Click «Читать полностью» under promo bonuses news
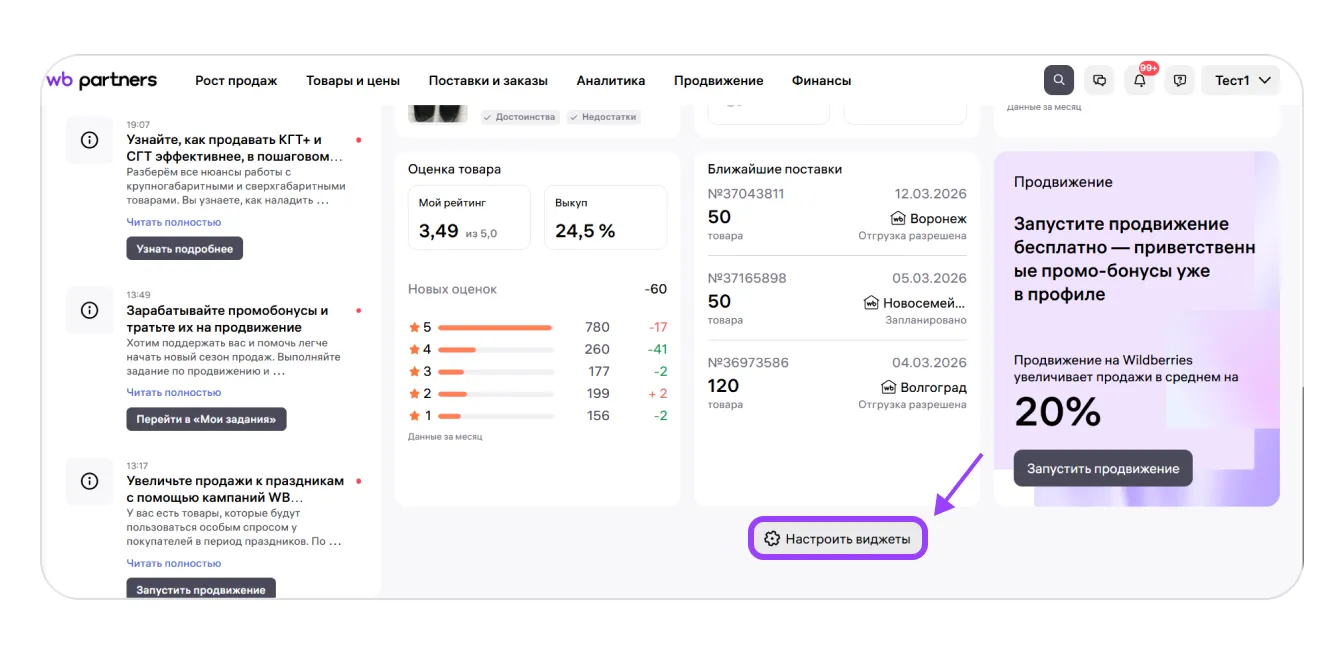Viewport: 1344px width, 654px height. (174, 393)
